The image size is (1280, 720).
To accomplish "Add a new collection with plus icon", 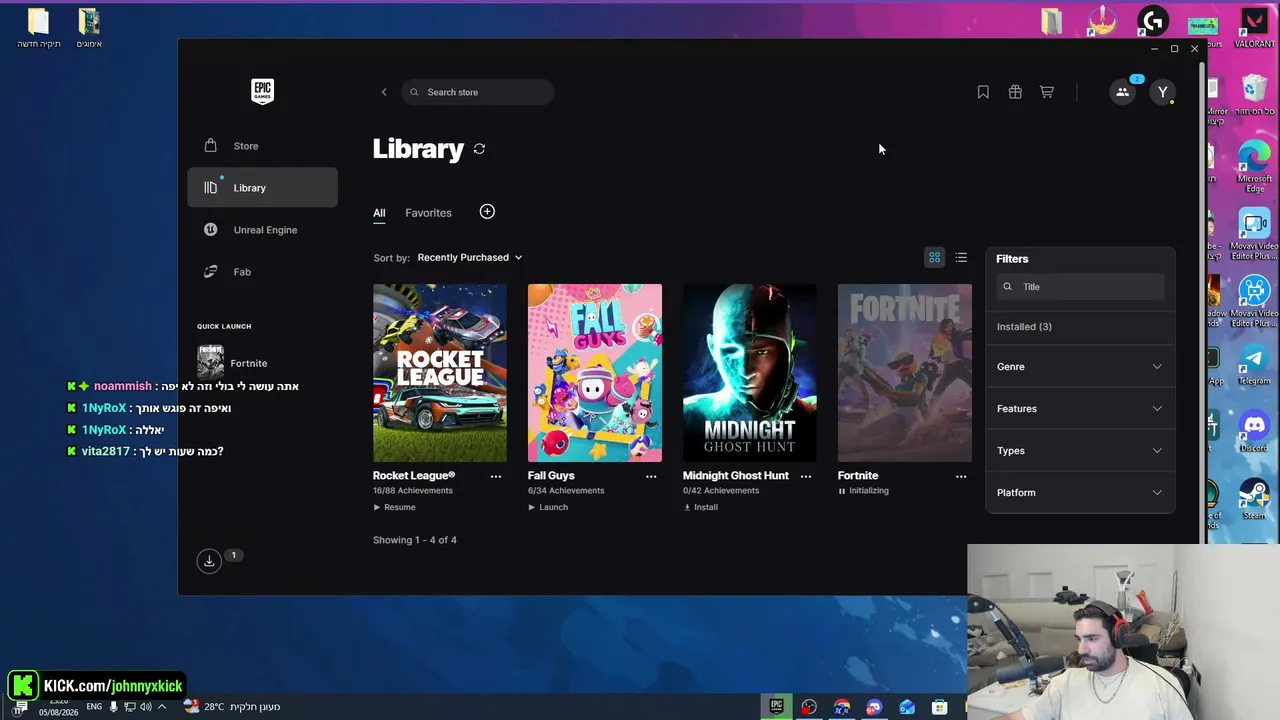I will pos(487,212).
